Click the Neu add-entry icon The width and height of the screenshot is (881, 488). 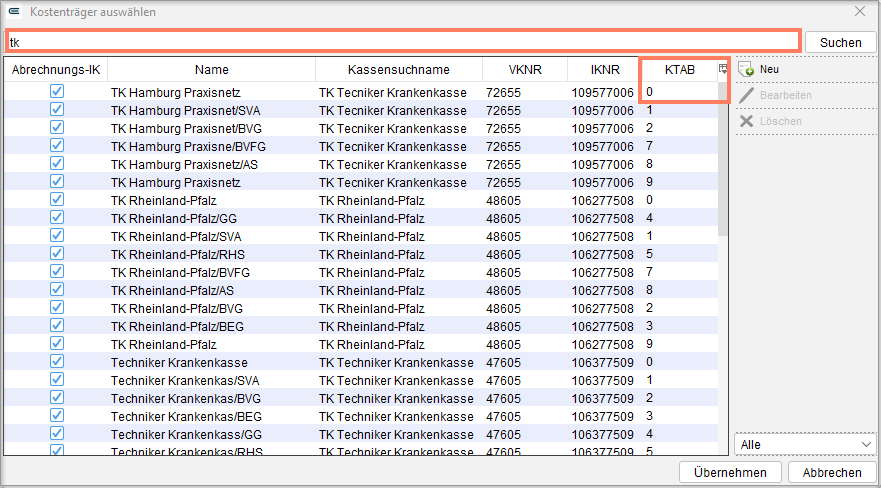pyautogui.click(x=746, y=70)
